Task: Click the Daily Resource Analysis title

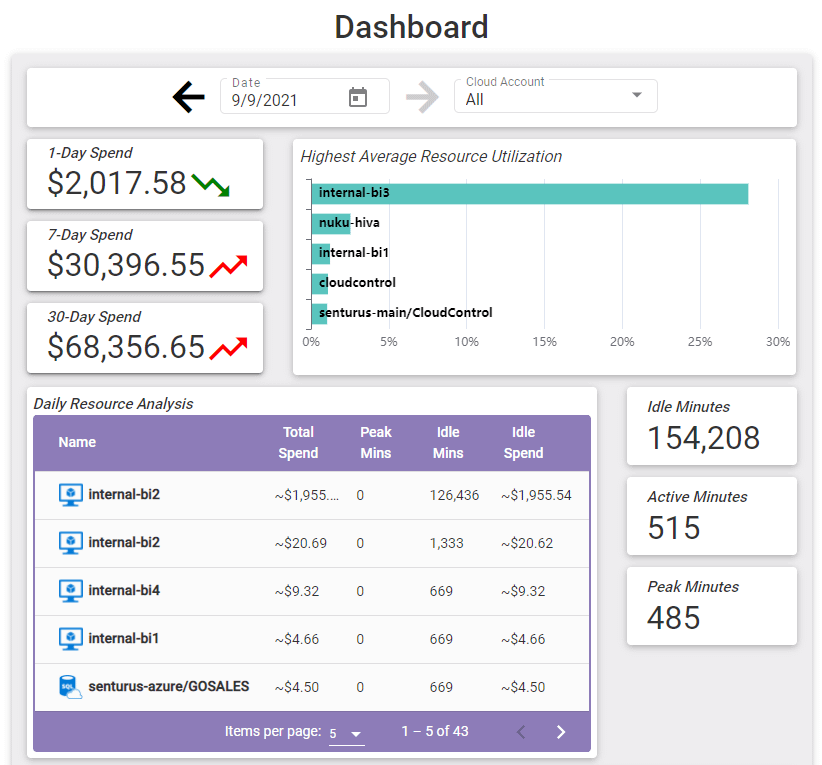Action: tap(113, 404)
